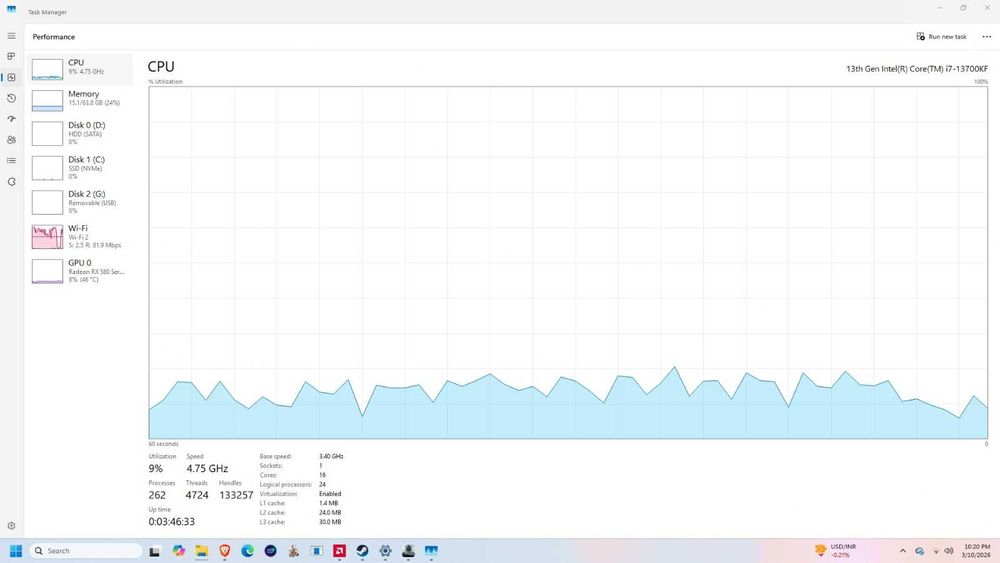The image size is (1000, 563).
Task: Click the 30.0 MB L3 cache value
Action: (330, 522)
